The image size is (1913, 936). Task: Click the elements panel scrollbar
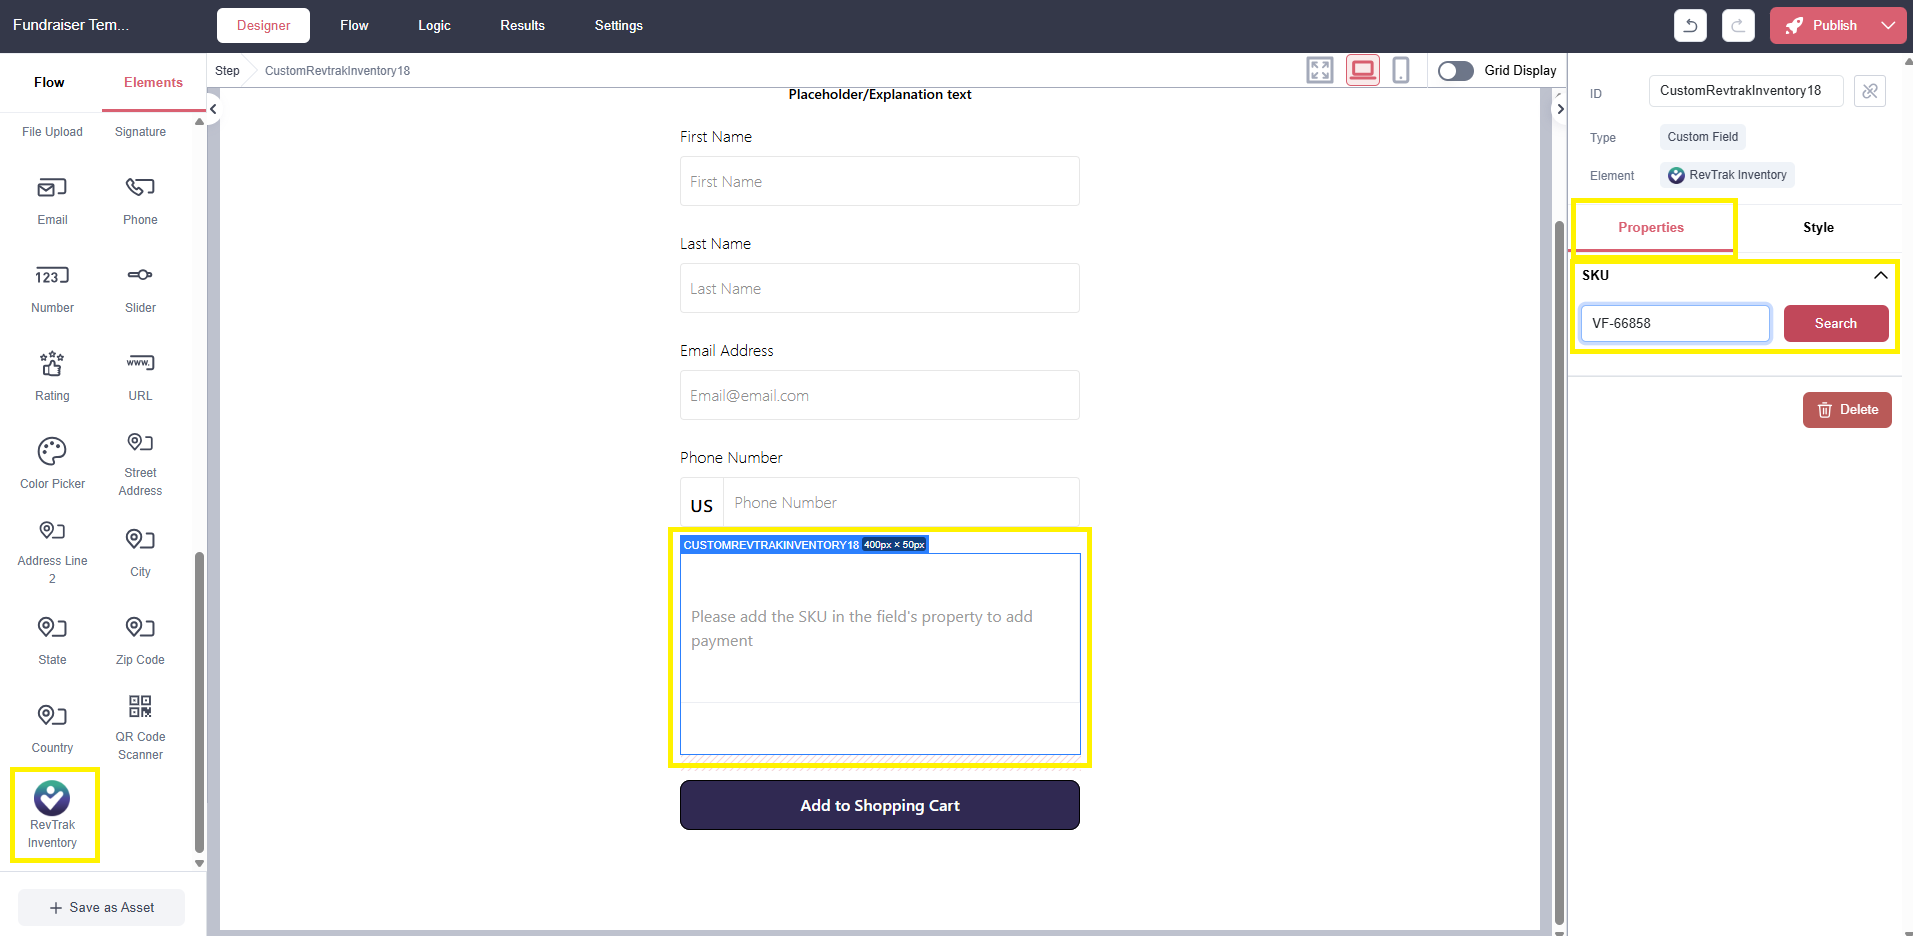click(199, 700)
